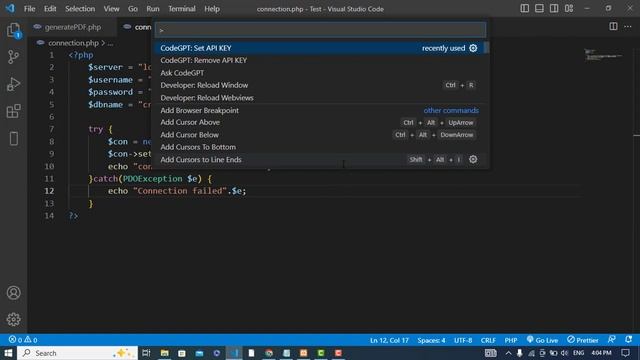Open the status bar notifications bell

(x=629, y=340)
